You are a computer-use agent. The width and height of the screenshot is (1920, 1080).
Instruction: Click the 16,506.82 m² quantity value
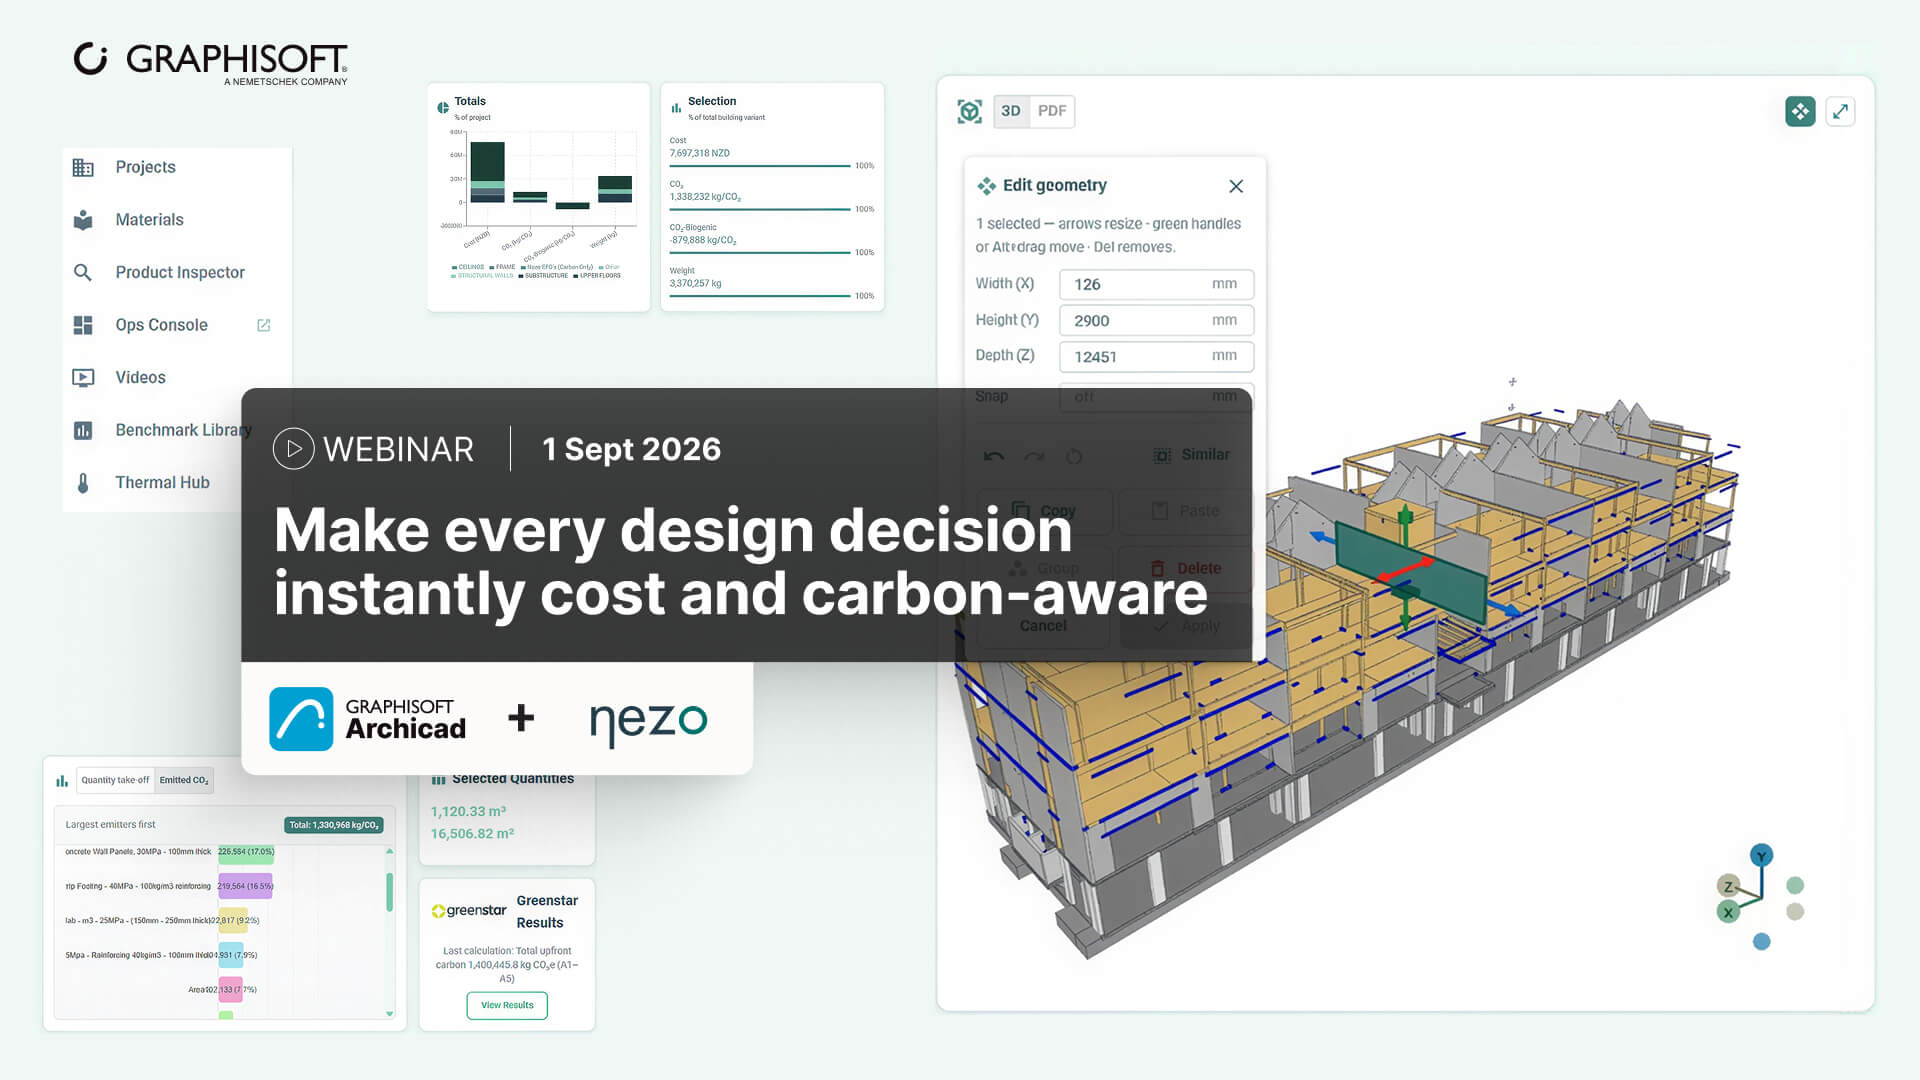pyautogui.click(x=472, y=833)
